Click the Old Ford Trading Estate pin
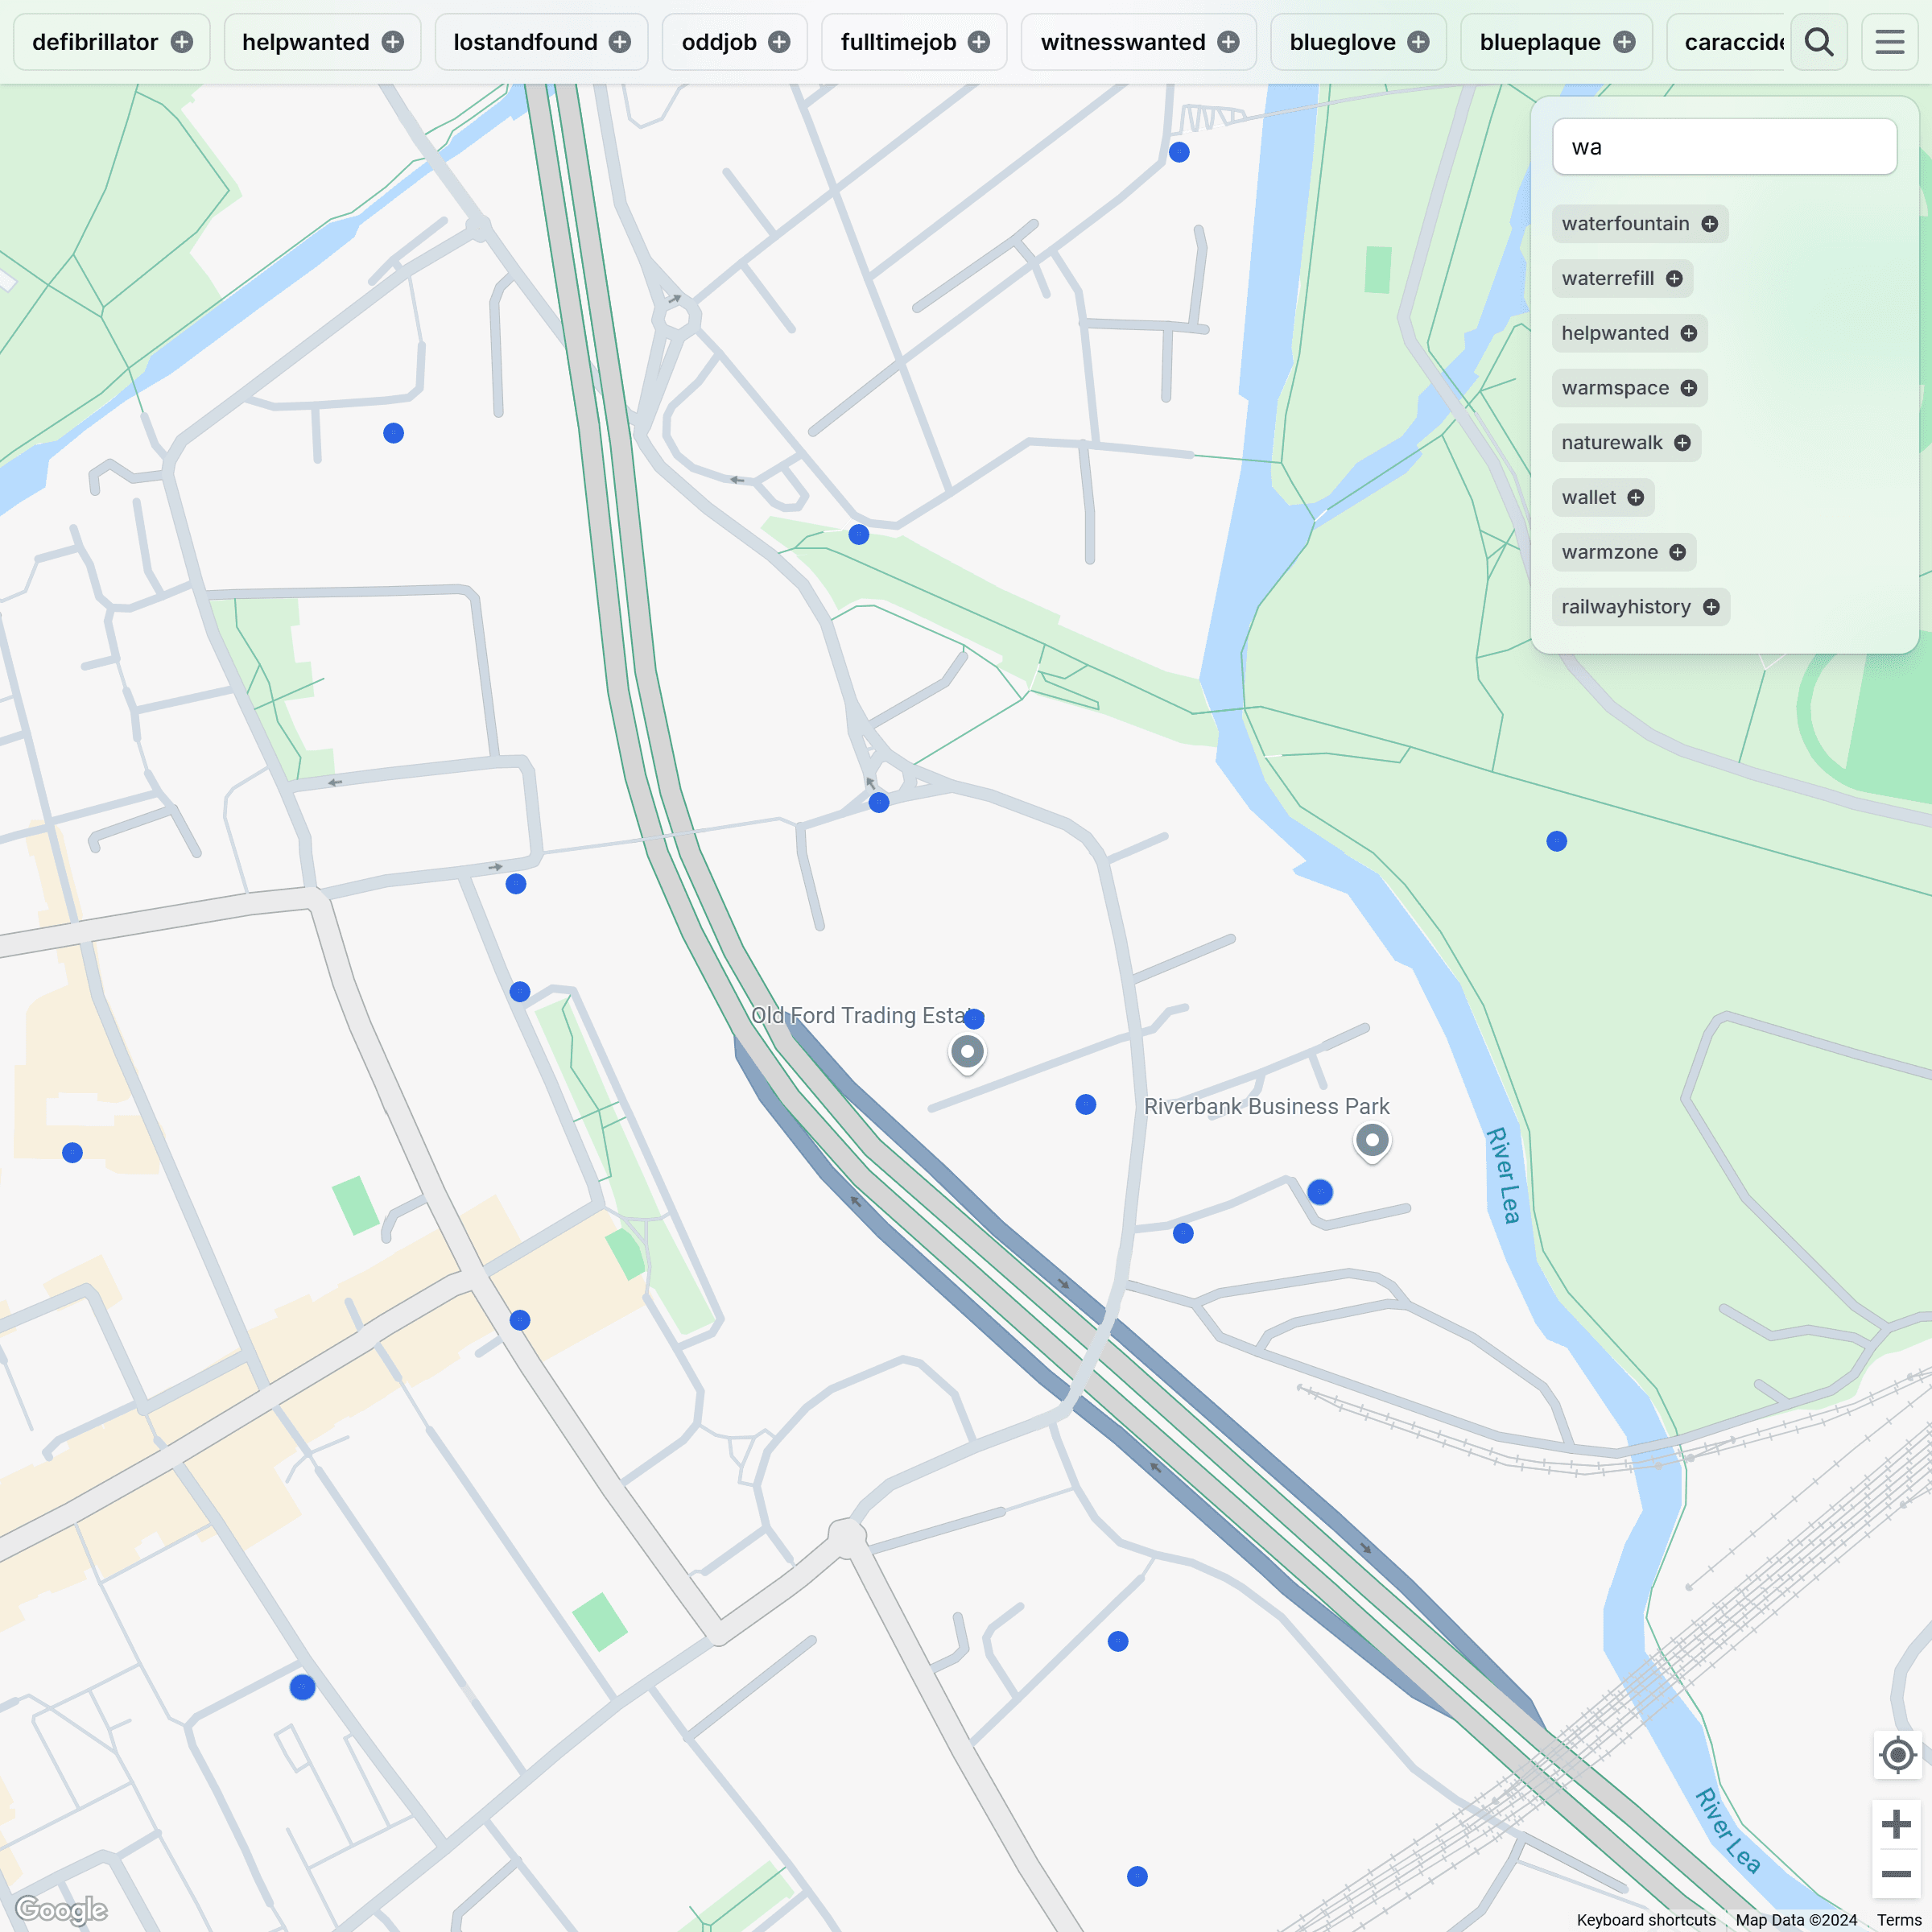 pos(967,1052)
